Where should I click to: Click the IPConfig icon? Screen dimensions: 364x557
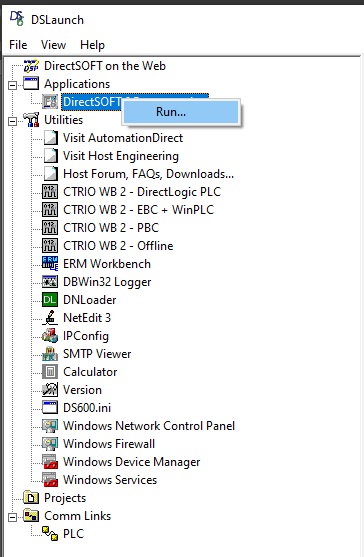point(50,336)
